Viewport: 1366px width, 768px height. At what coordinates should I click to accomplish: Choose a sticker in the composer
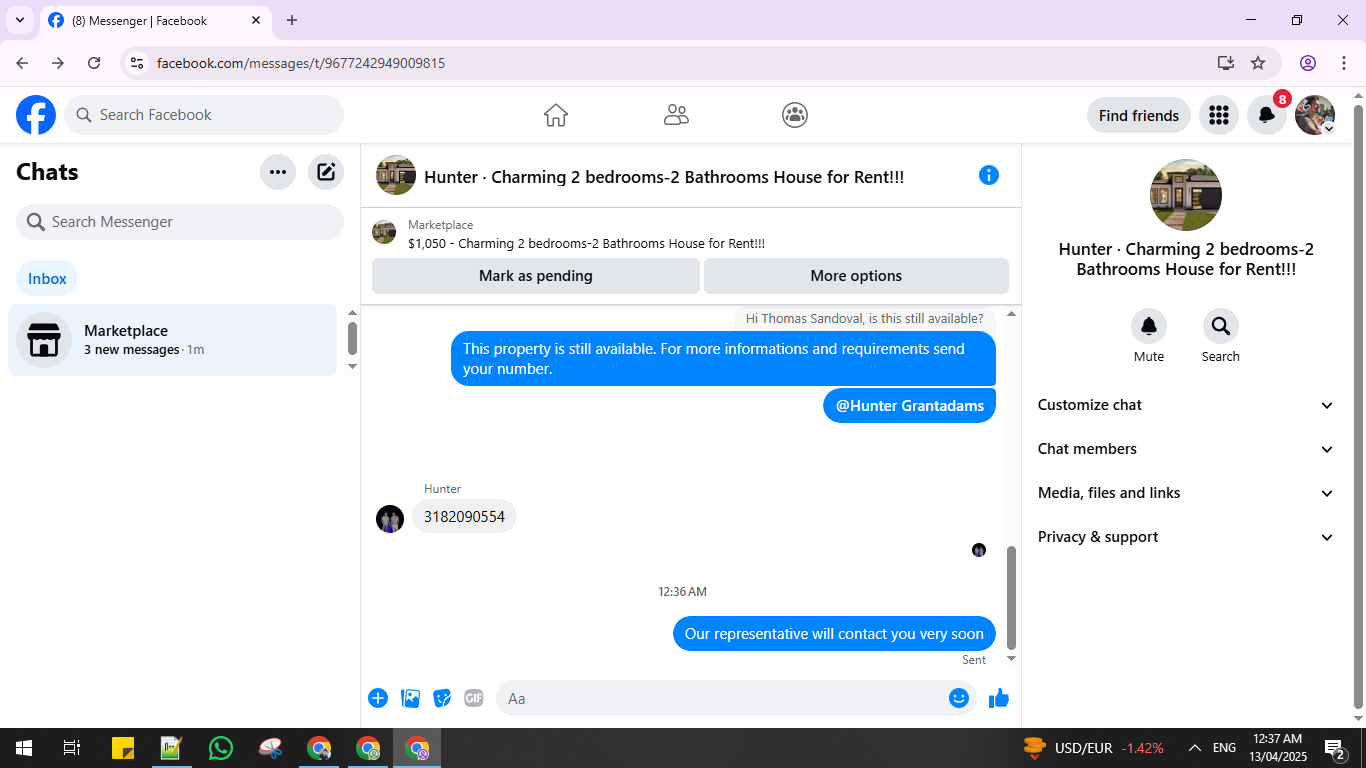(x=442, y=698)
